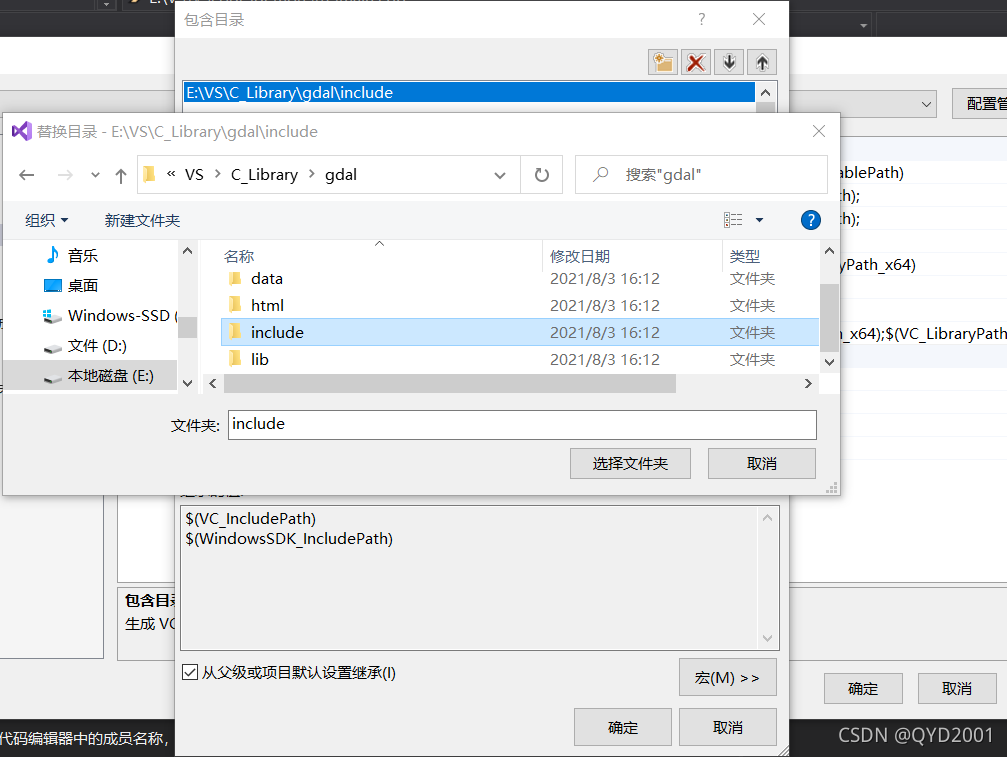
Task: Click 宏(M) >> button
Action: click(728, 677)
